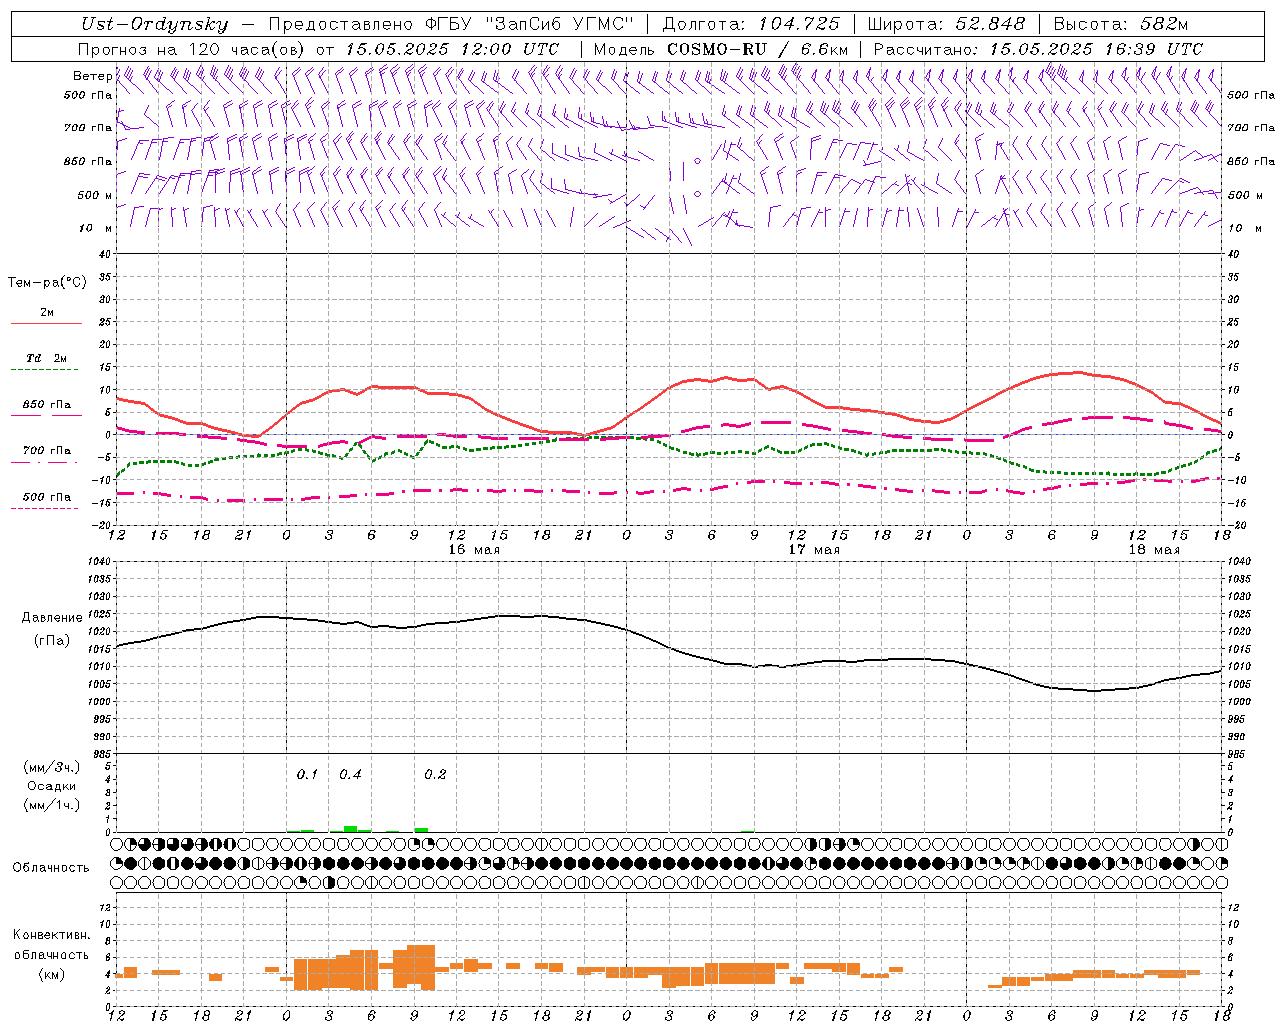Click the (км) unit label

pyautogui.click(x=52, y=974)
